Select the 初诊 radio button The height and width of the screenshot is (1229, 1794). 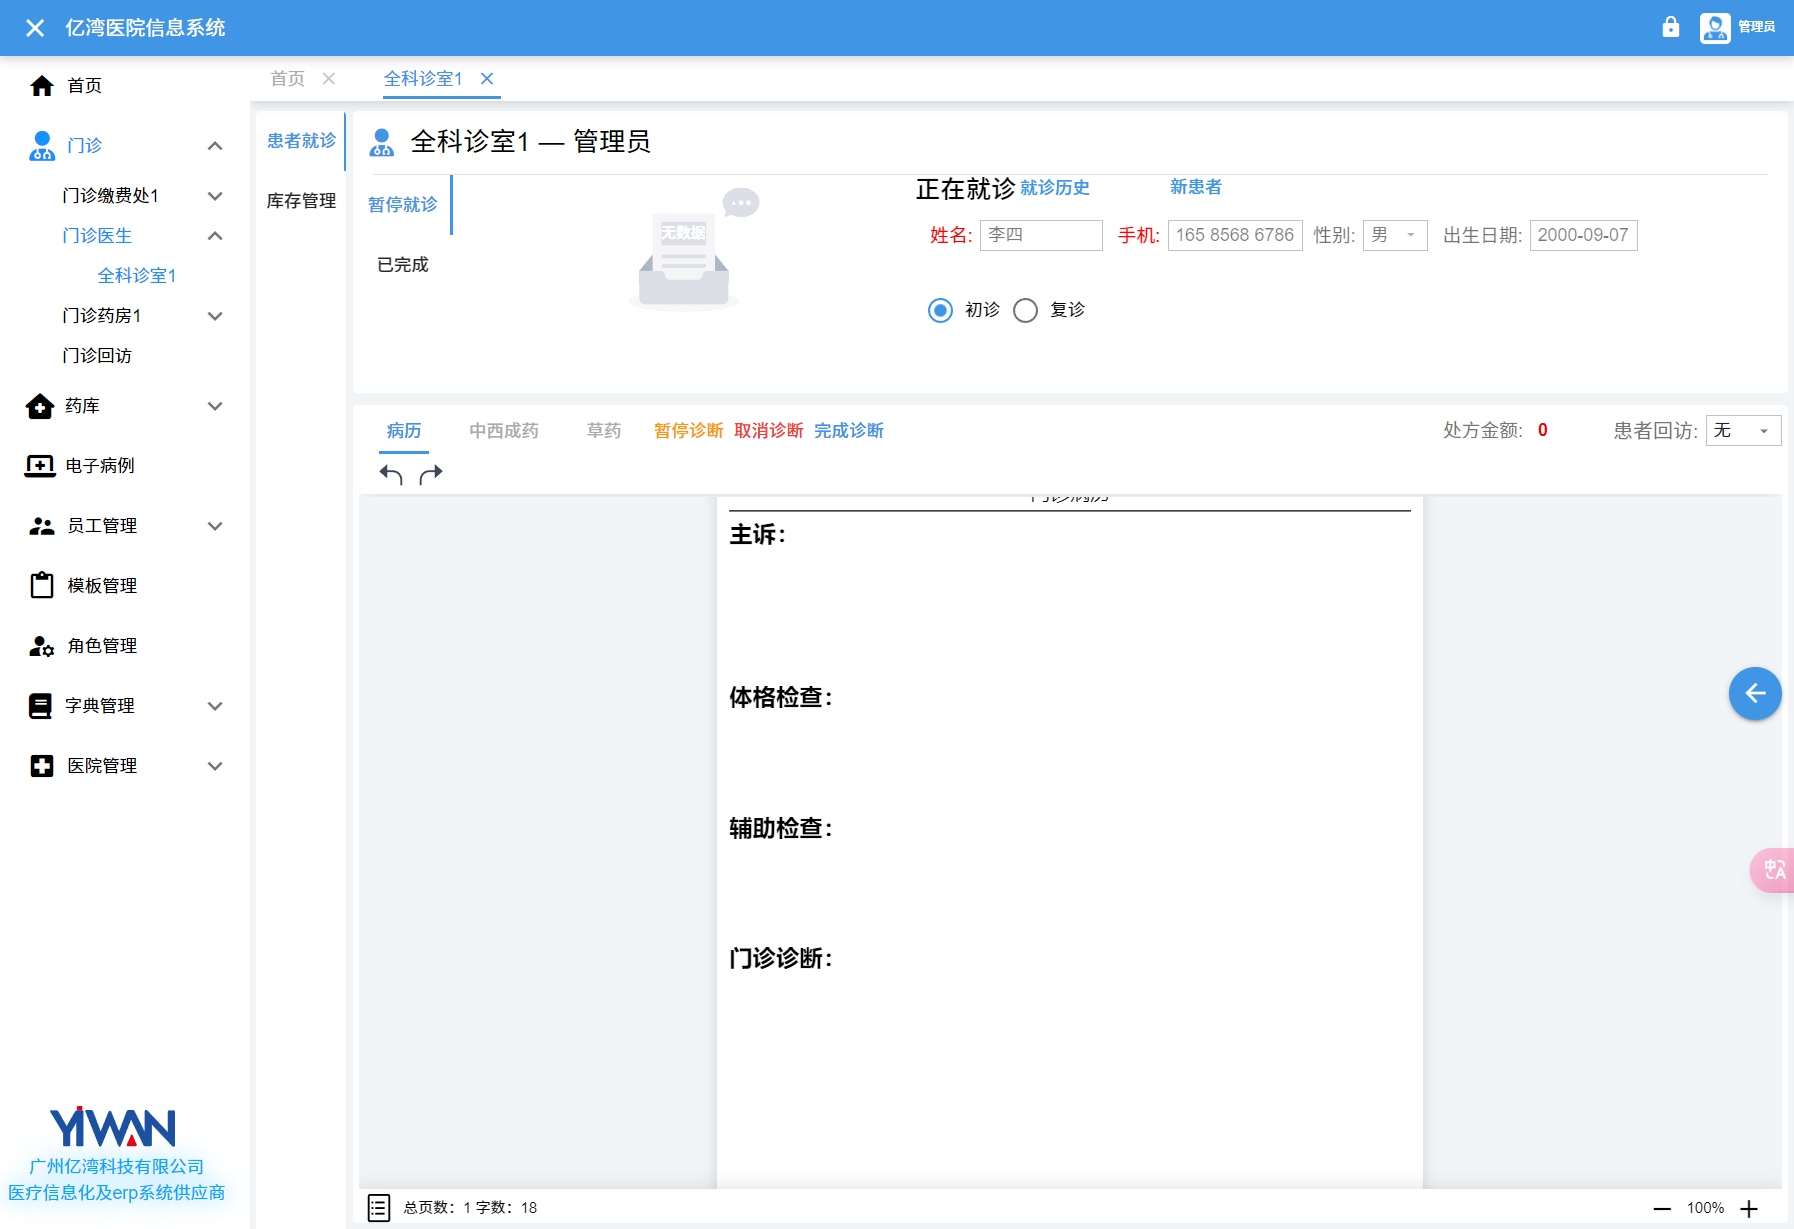coord(940,310)
